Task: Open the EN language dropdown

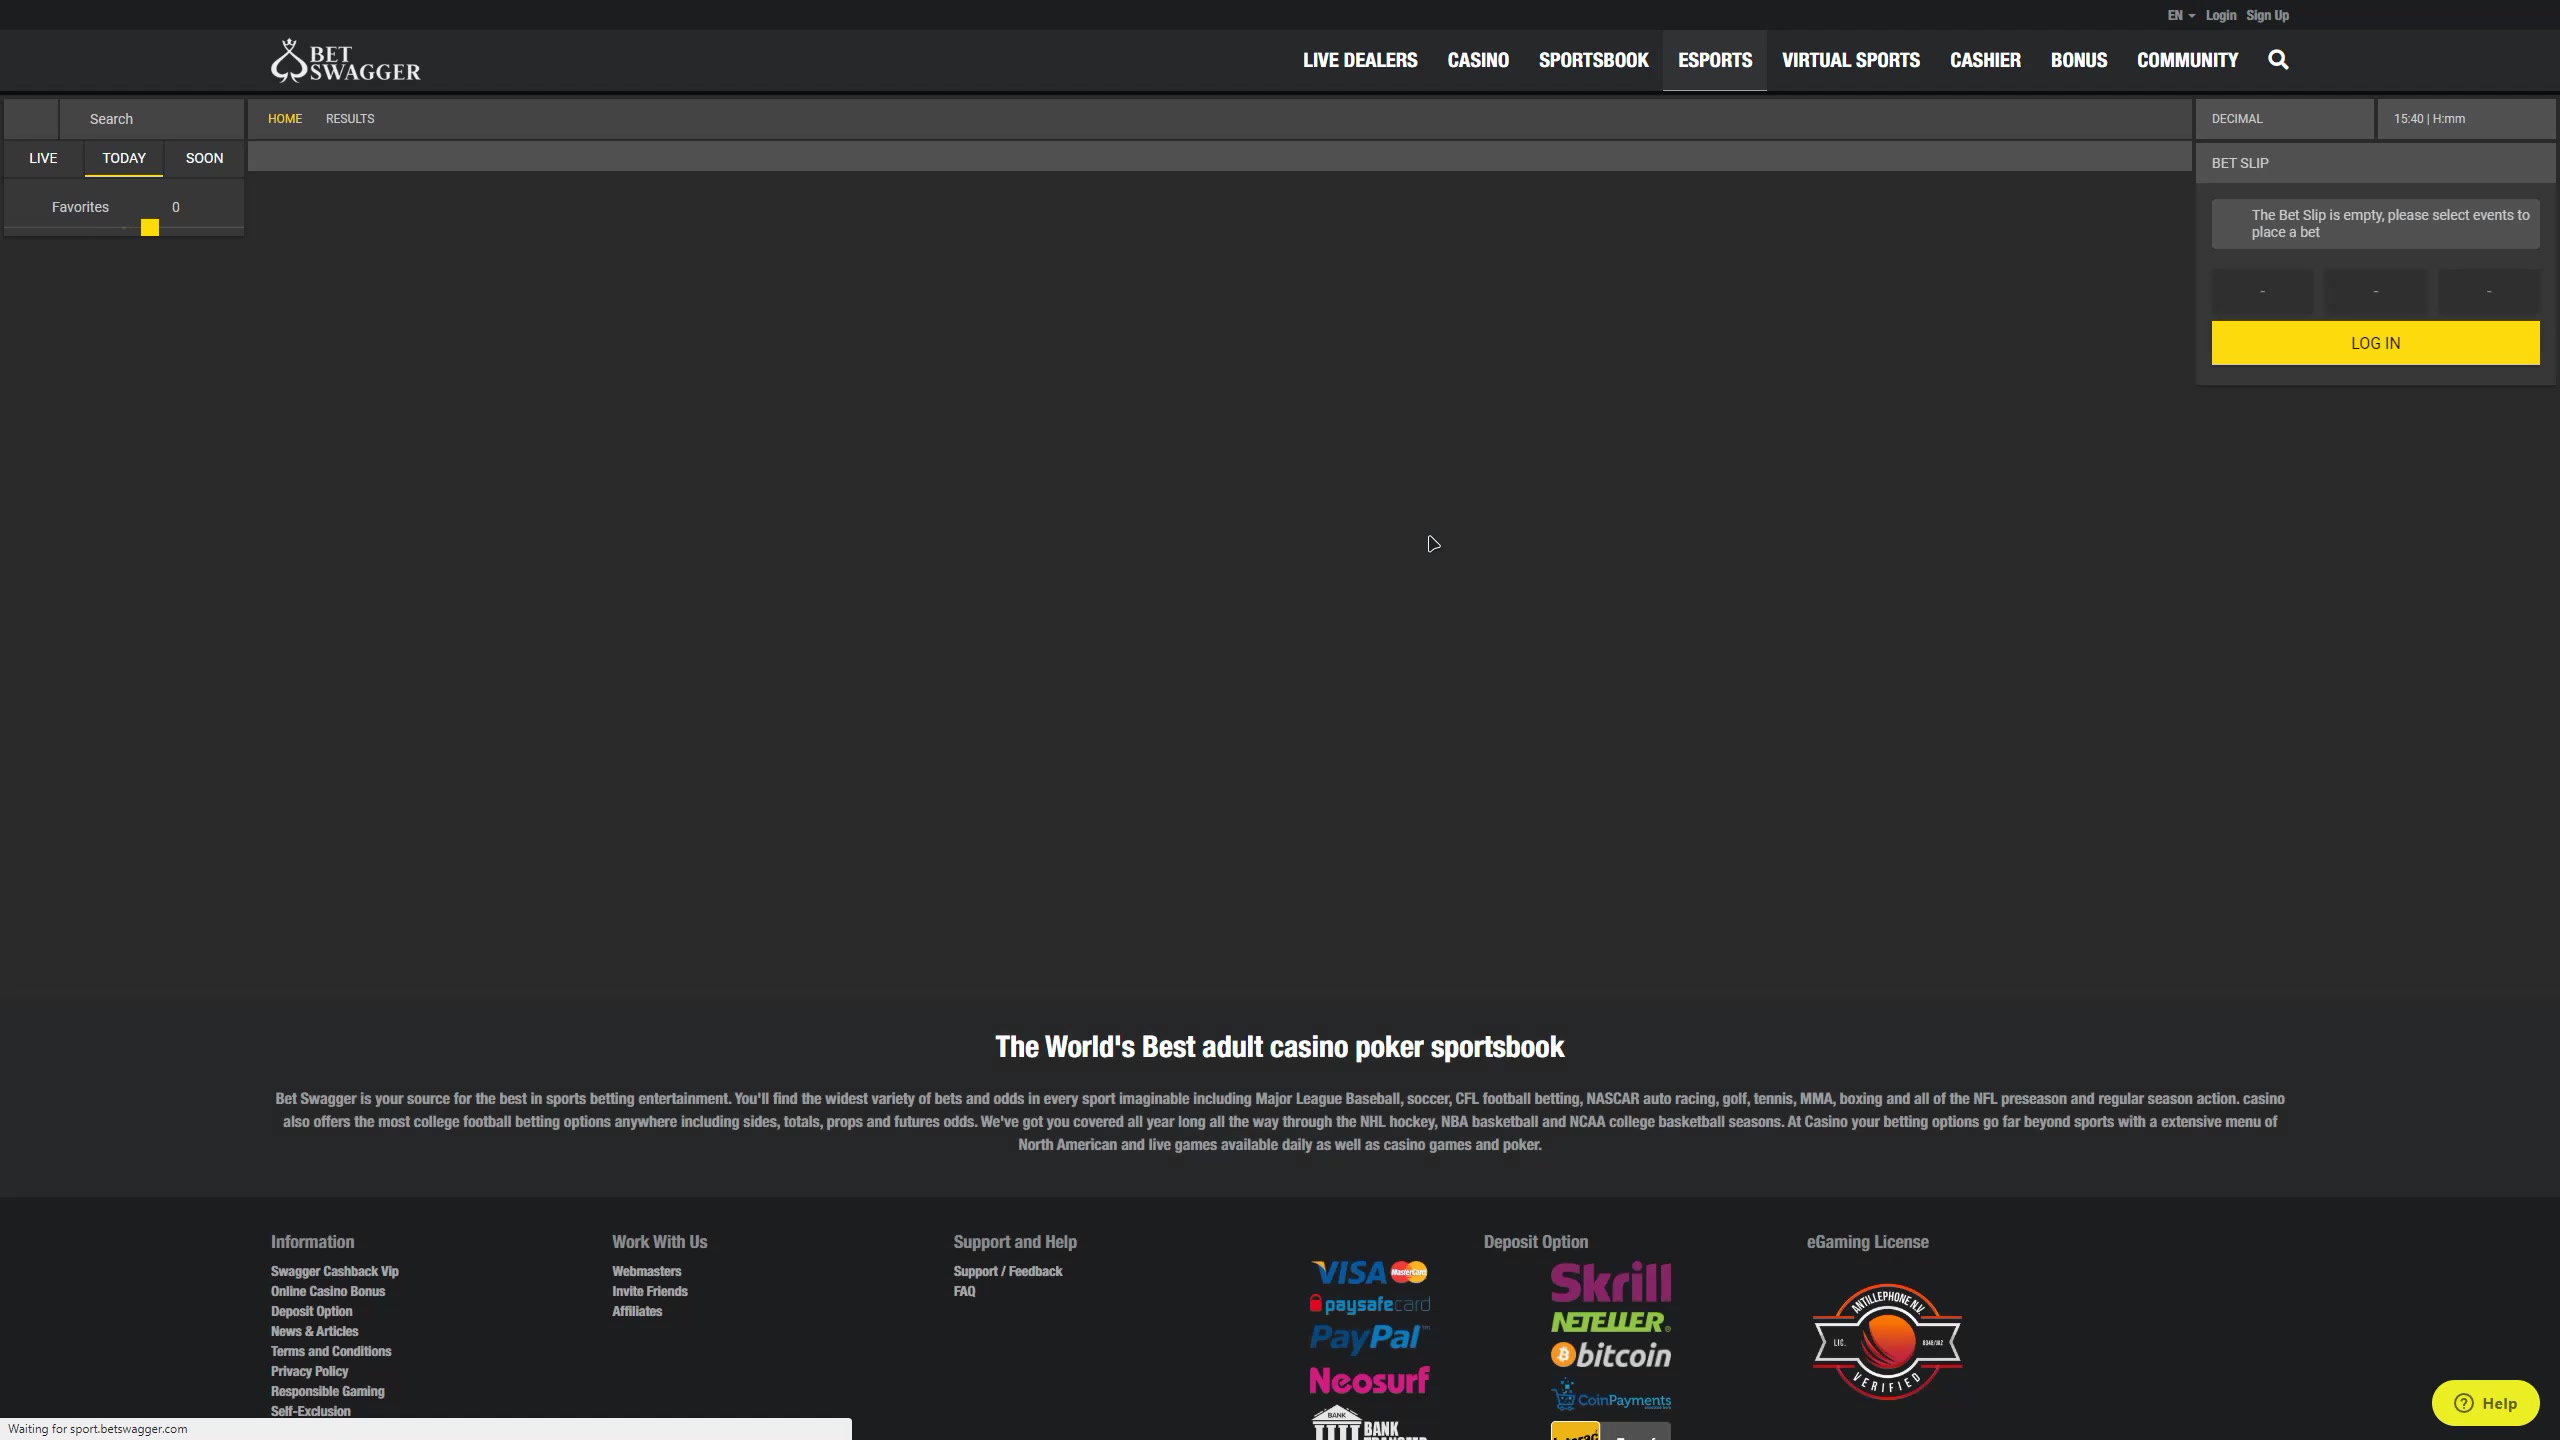Action: 2180,15
